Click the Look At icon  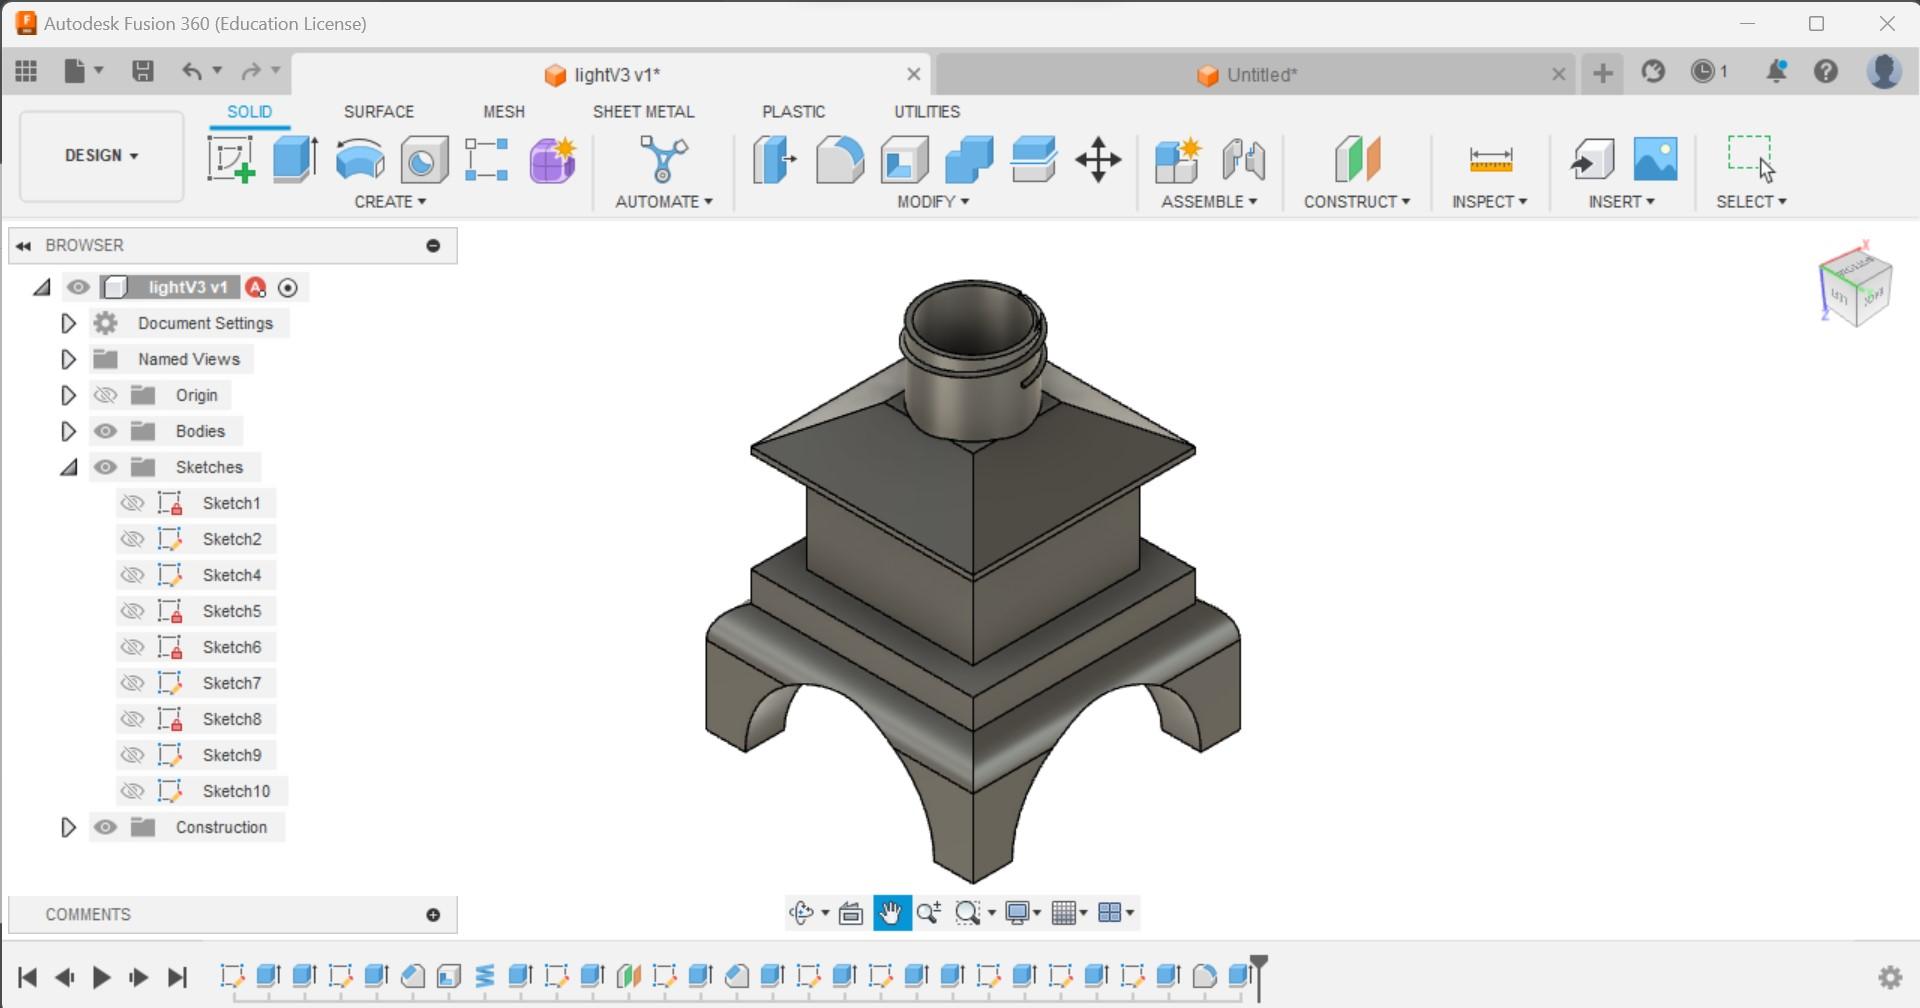(x=851, y=913)
